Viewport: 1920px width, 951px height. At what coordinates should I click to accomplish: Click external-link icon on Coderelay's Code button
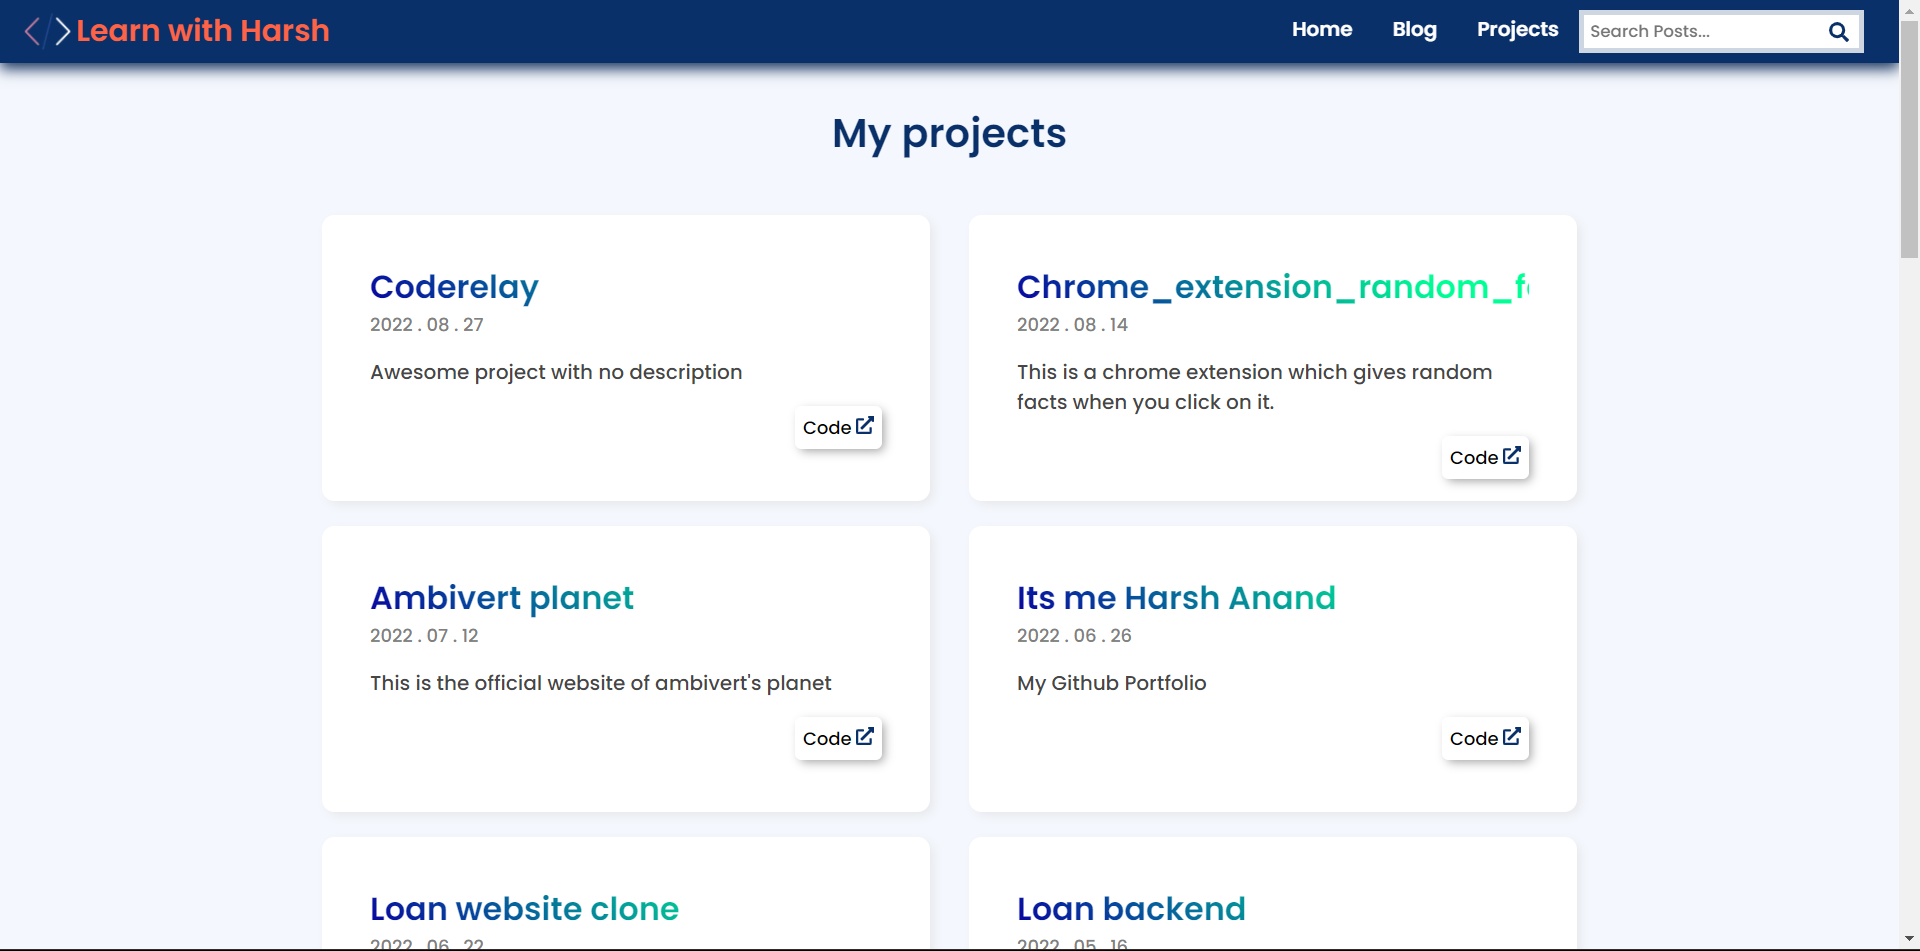[x=864, y=424]
